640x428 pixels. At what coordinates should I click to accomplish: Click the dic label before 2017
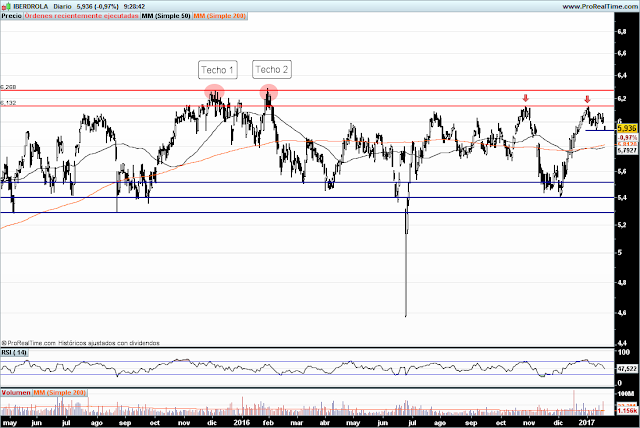pos(558,423)
